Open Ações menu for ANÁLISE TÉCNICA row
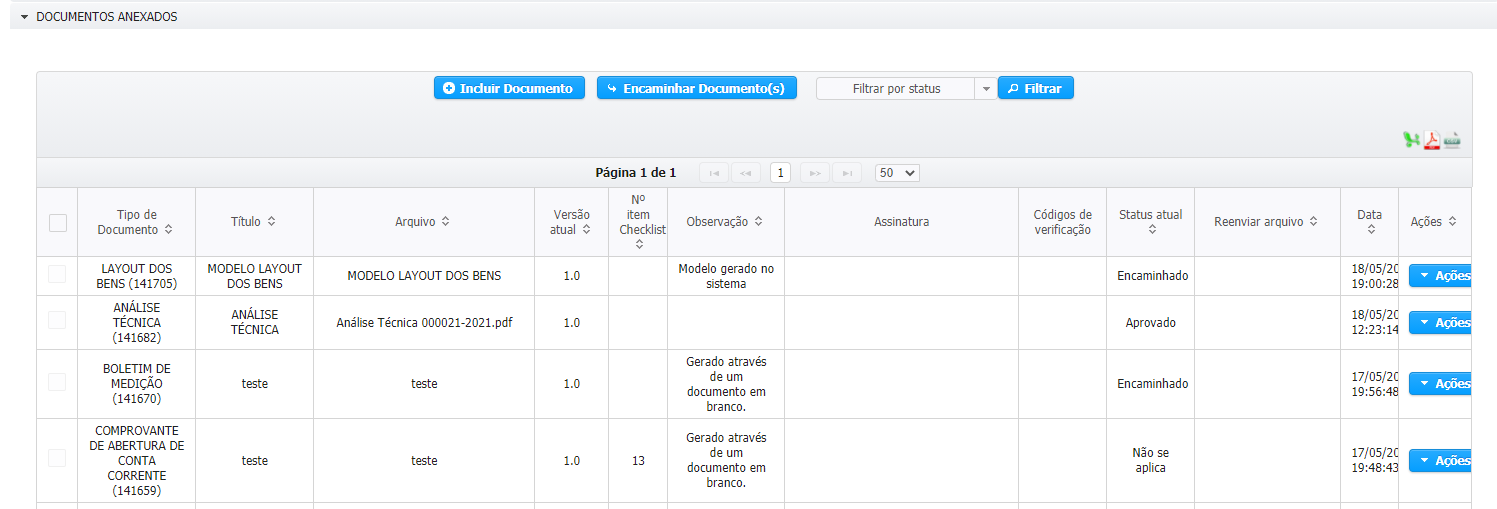Screen dimensions: 1497x509 pos(1440,322)
